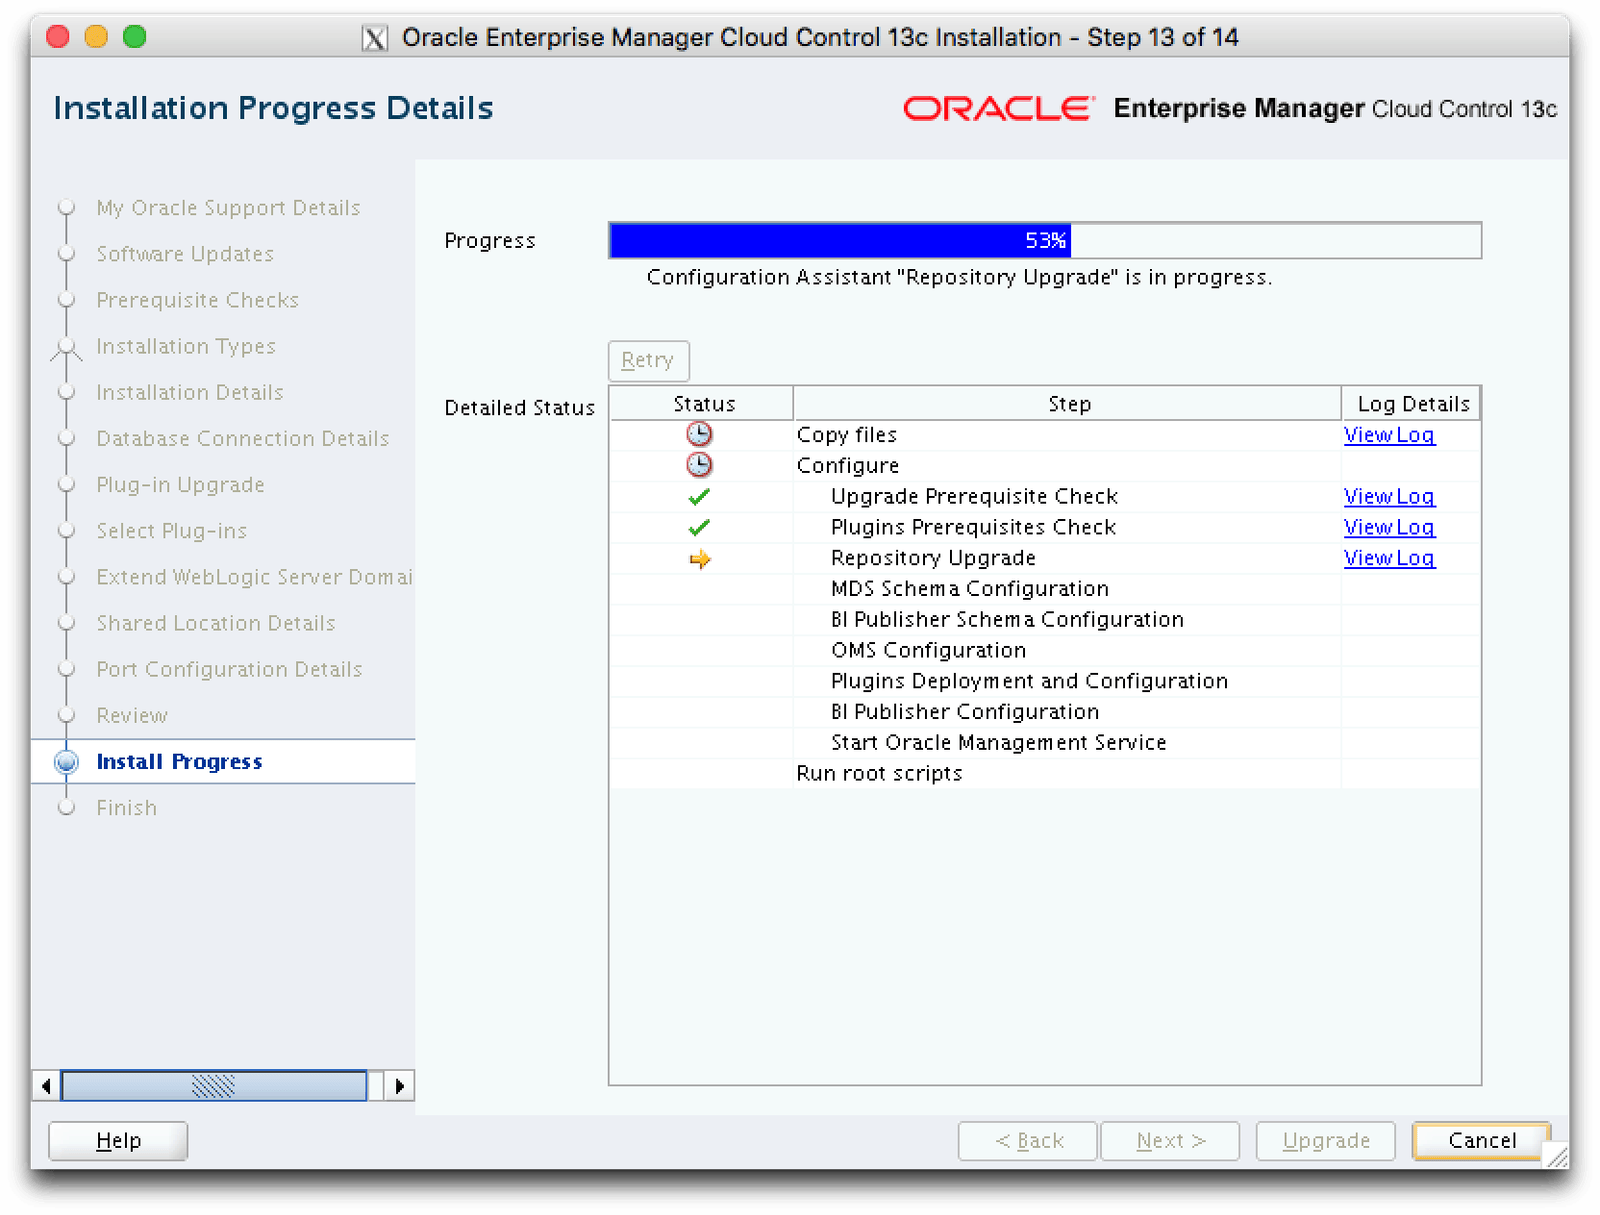Open View Log for Upgrade Prerequisite Check
Image resolution: width=1600 pixels, height=1215 pixels.
[x=1389, y=496]
